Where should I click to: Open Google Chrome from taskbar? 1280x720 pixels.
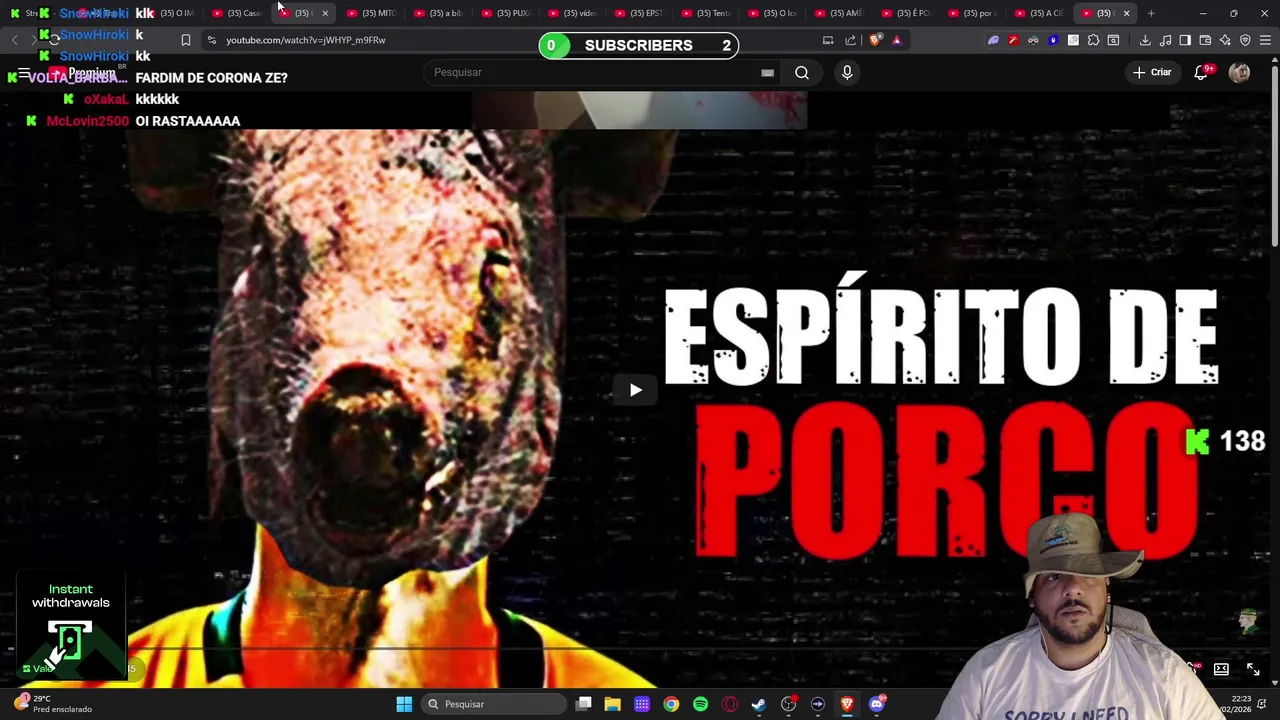click(x=671, y=704)
